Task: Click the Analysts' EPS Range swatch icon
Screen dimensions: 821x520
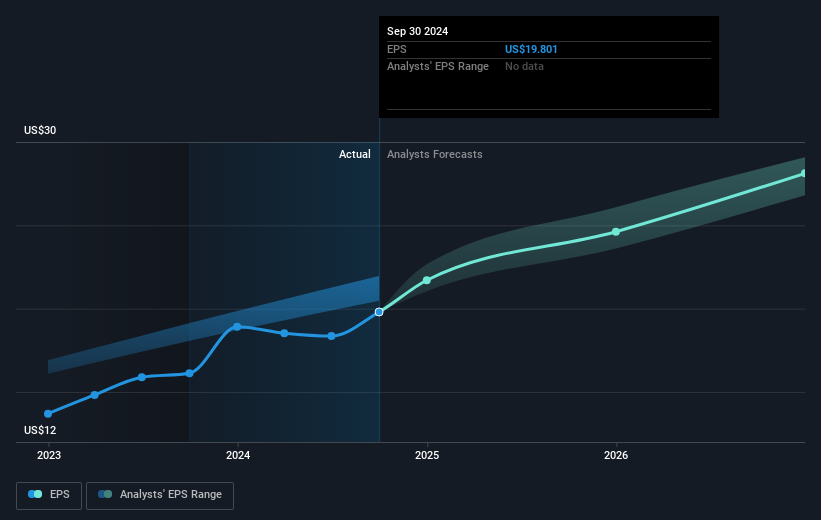Action: coord(105,494)
